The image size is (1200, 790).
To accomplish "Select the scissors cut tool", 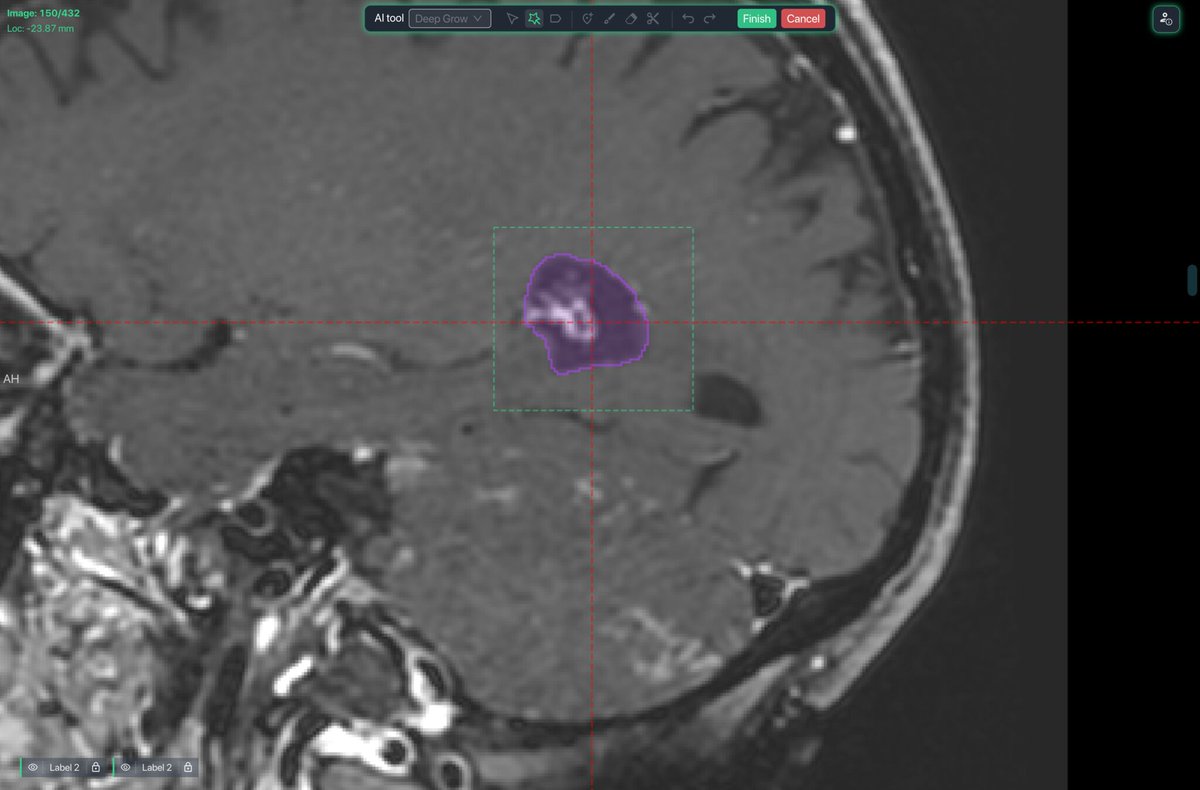I will click(653, 18).
